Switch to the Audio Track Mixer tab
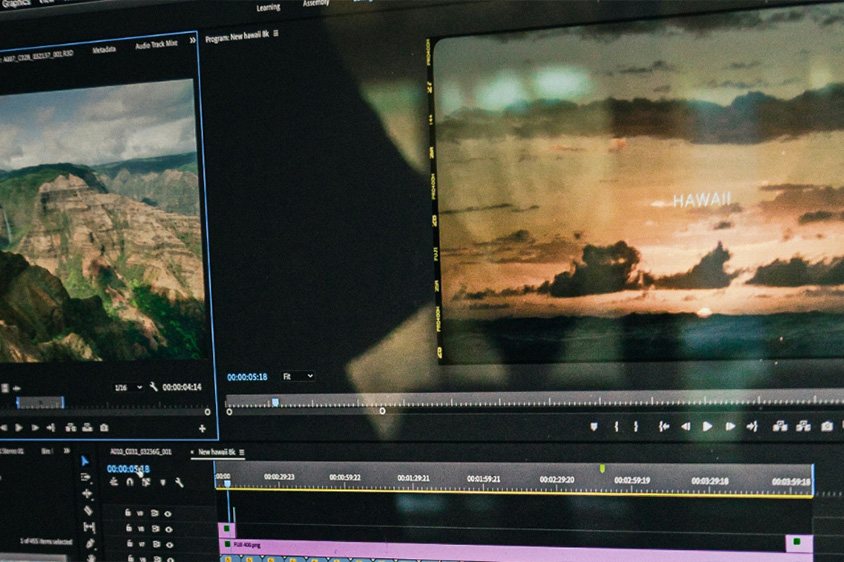Screen dimensions: 844x562 [156, 44]
